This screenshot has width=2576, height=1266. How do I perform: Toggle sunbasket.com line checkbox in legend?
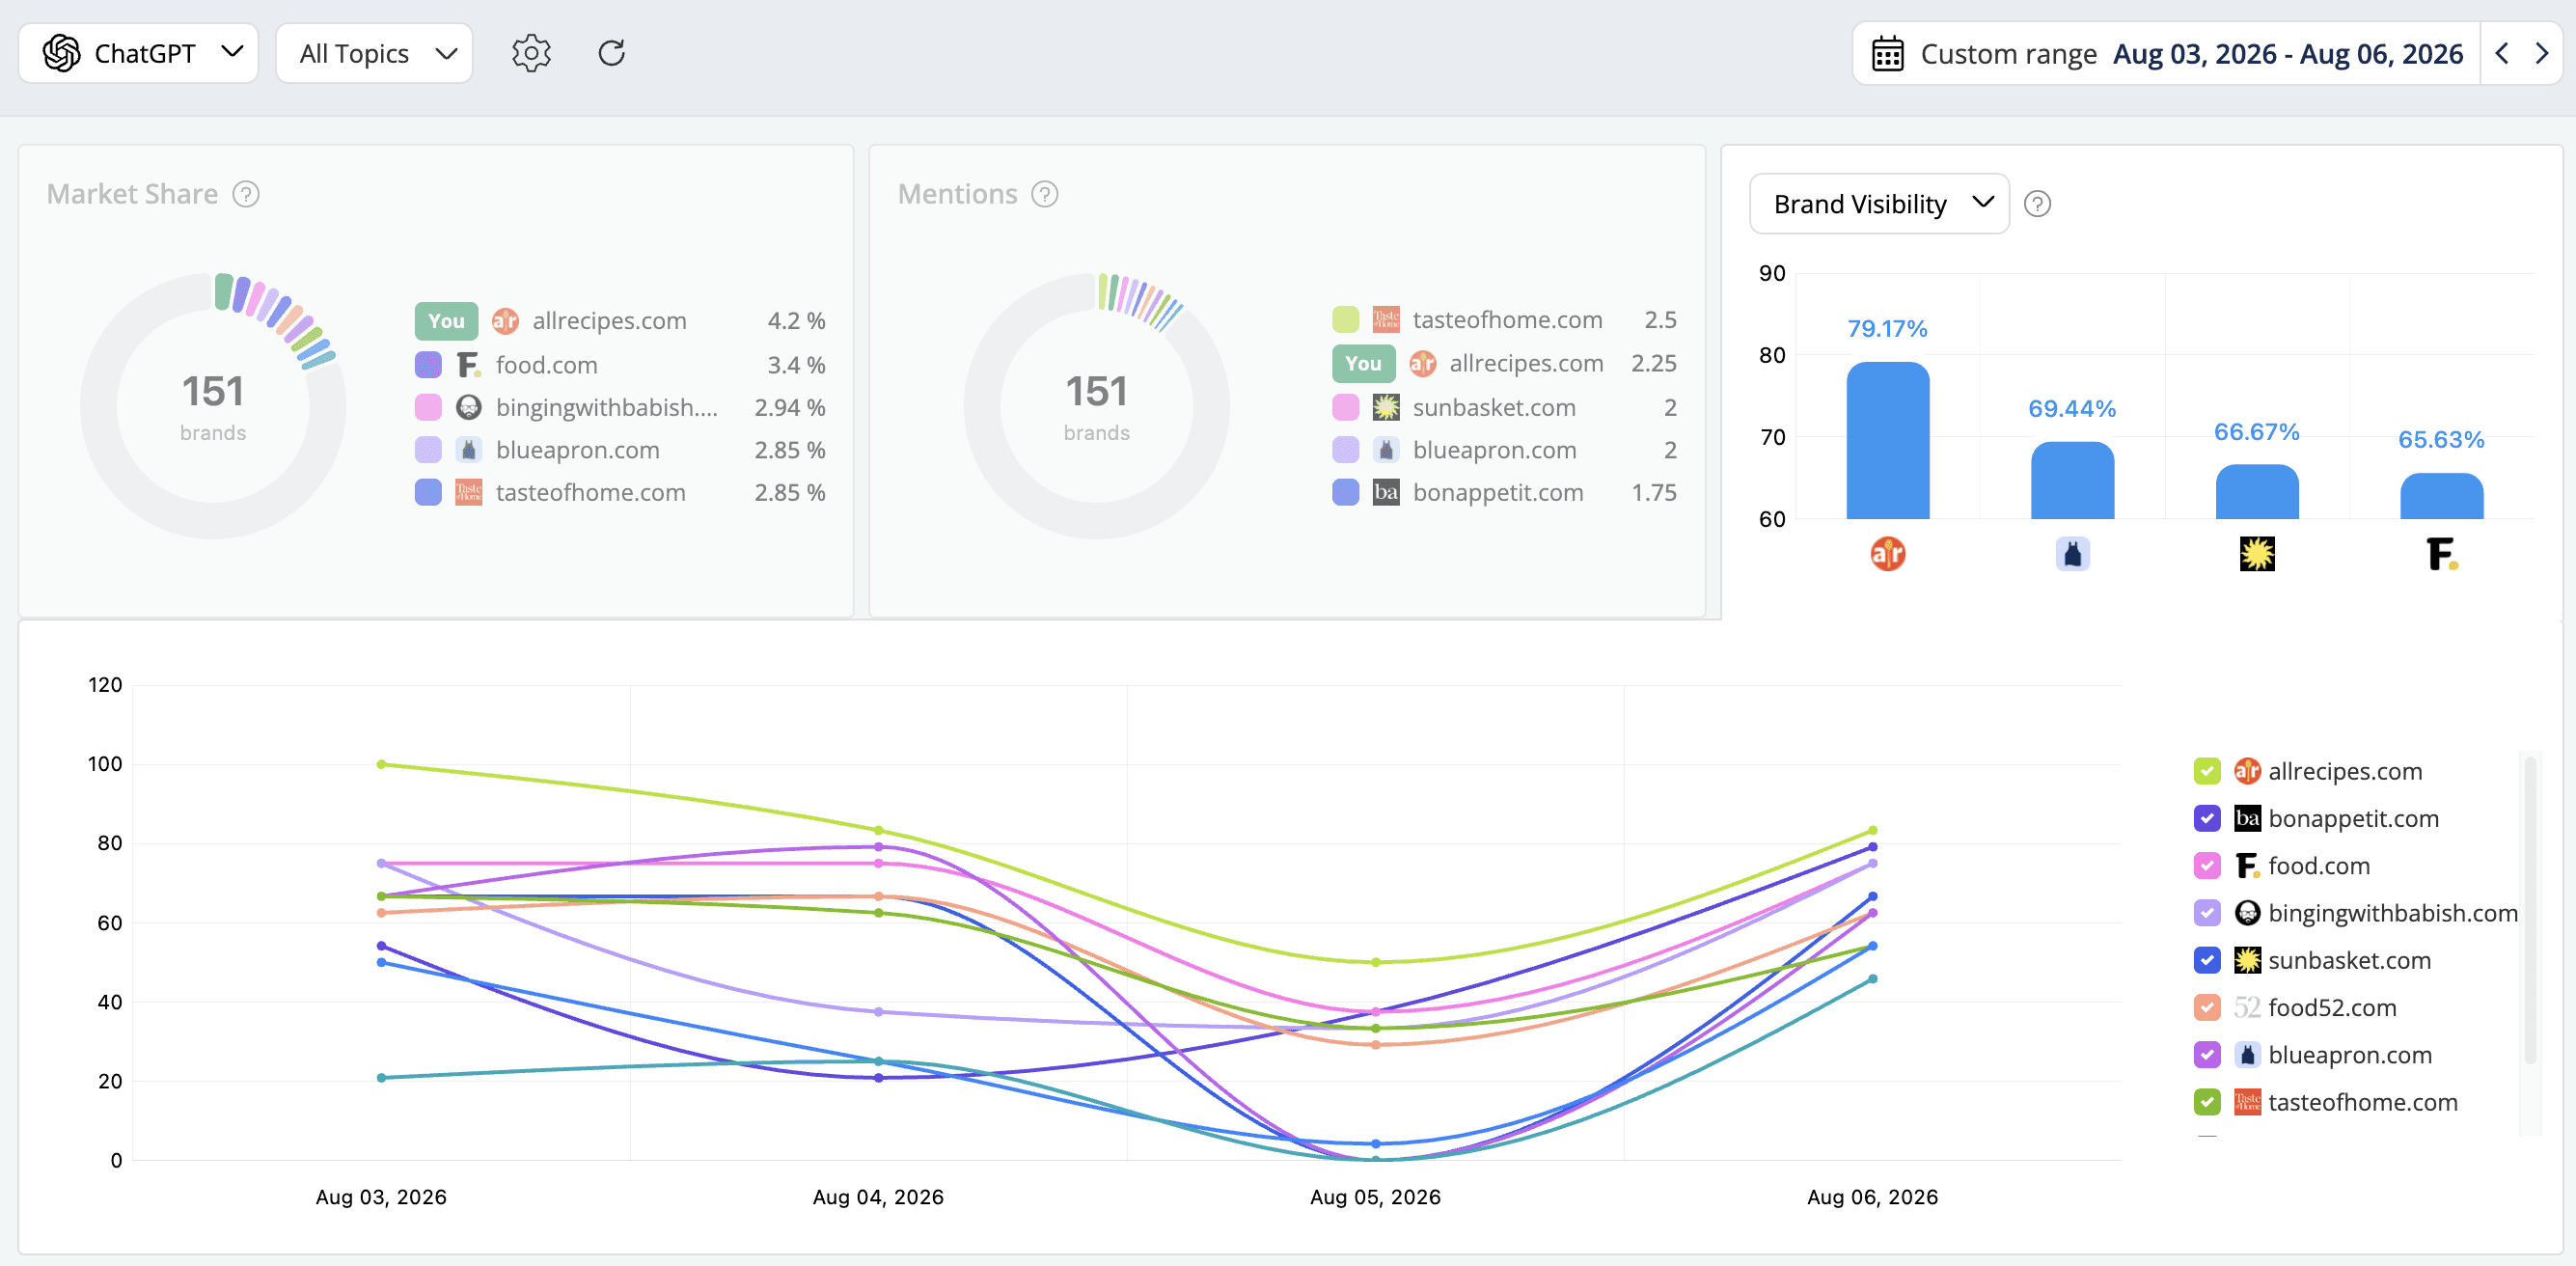2207,960
